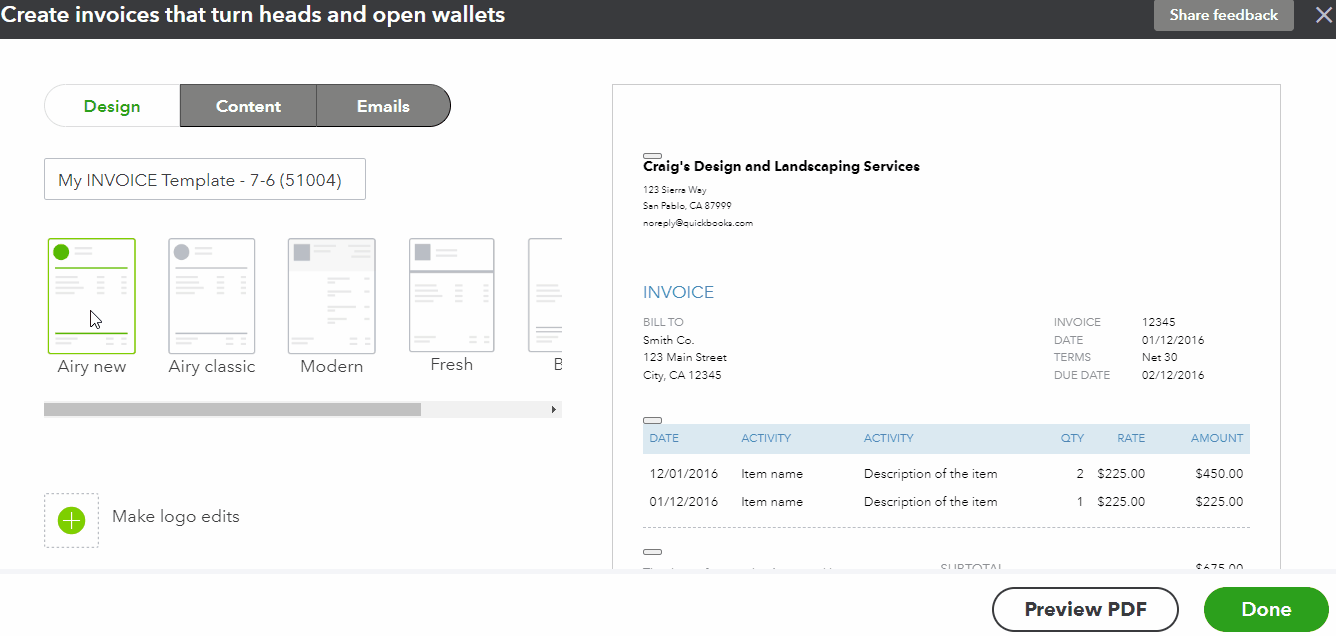The image size is (1336, 636).
Task: Click the template name input field
Action: 205,179
